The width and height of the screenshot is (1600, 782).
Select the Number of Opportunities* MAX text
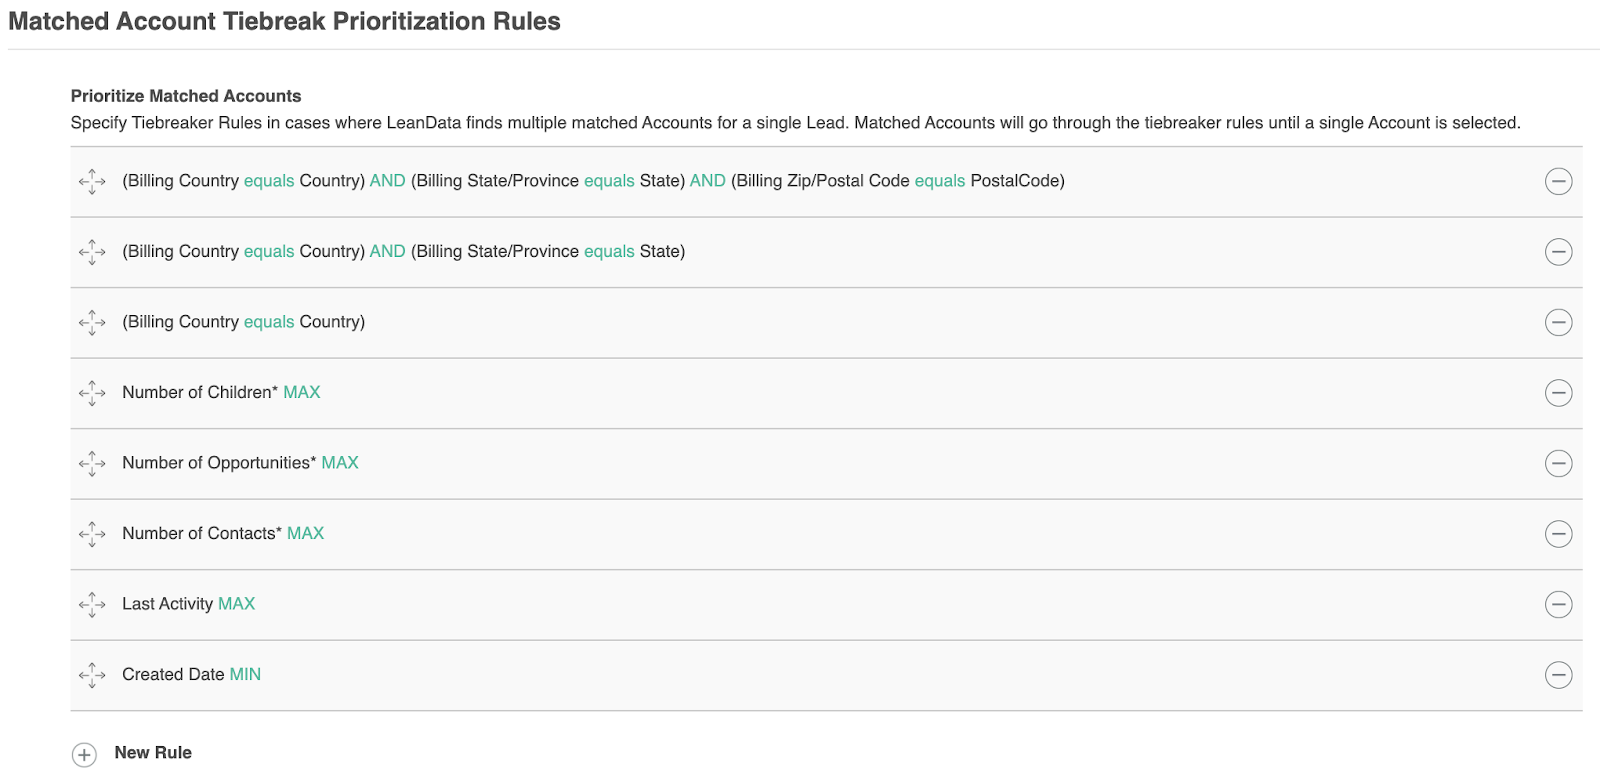[x=240, y=463]
